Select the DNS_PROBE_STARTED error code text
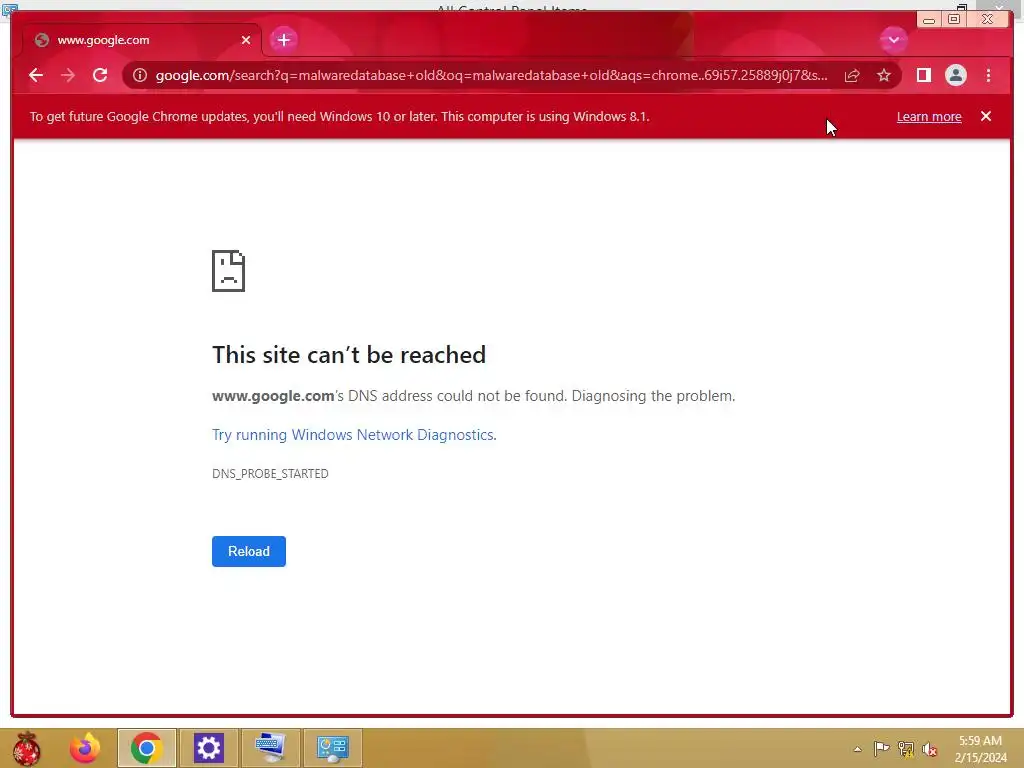Screen dimensions: 1024x768 pos(270,473)
